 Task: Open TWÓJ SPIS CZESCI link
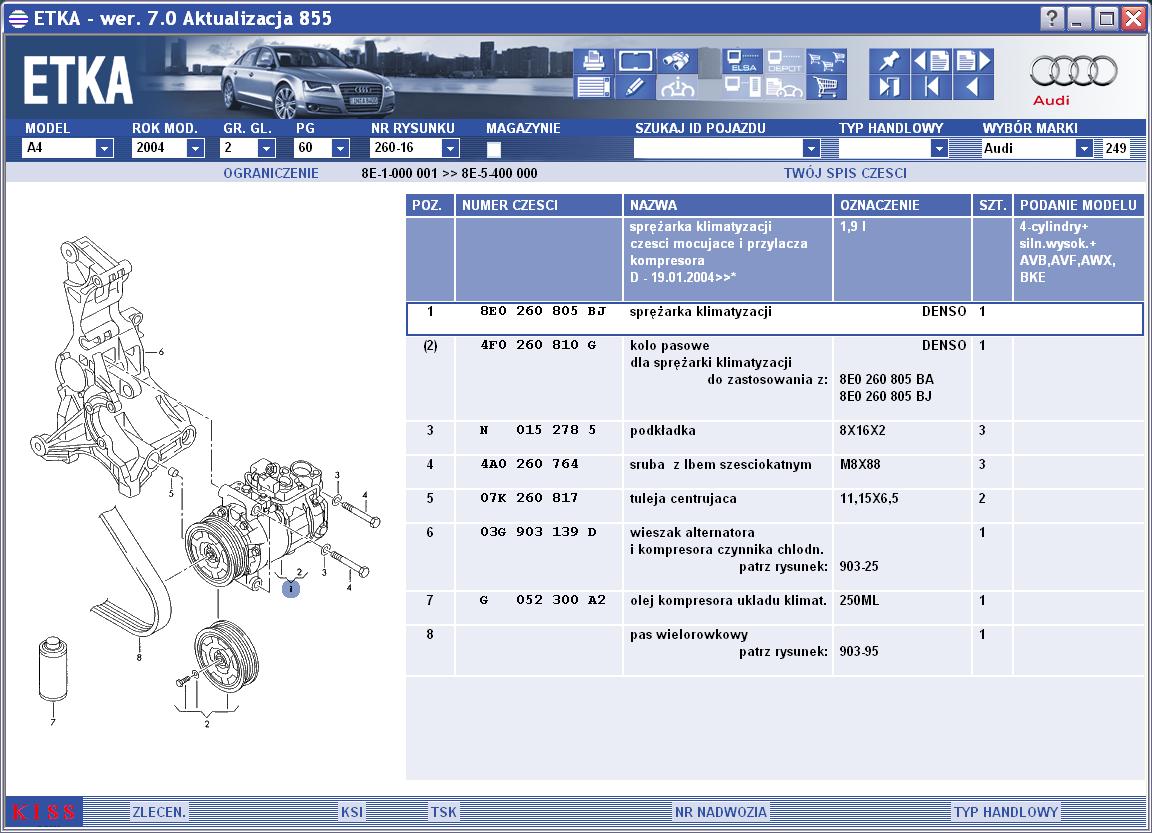[x=845, y=173]
